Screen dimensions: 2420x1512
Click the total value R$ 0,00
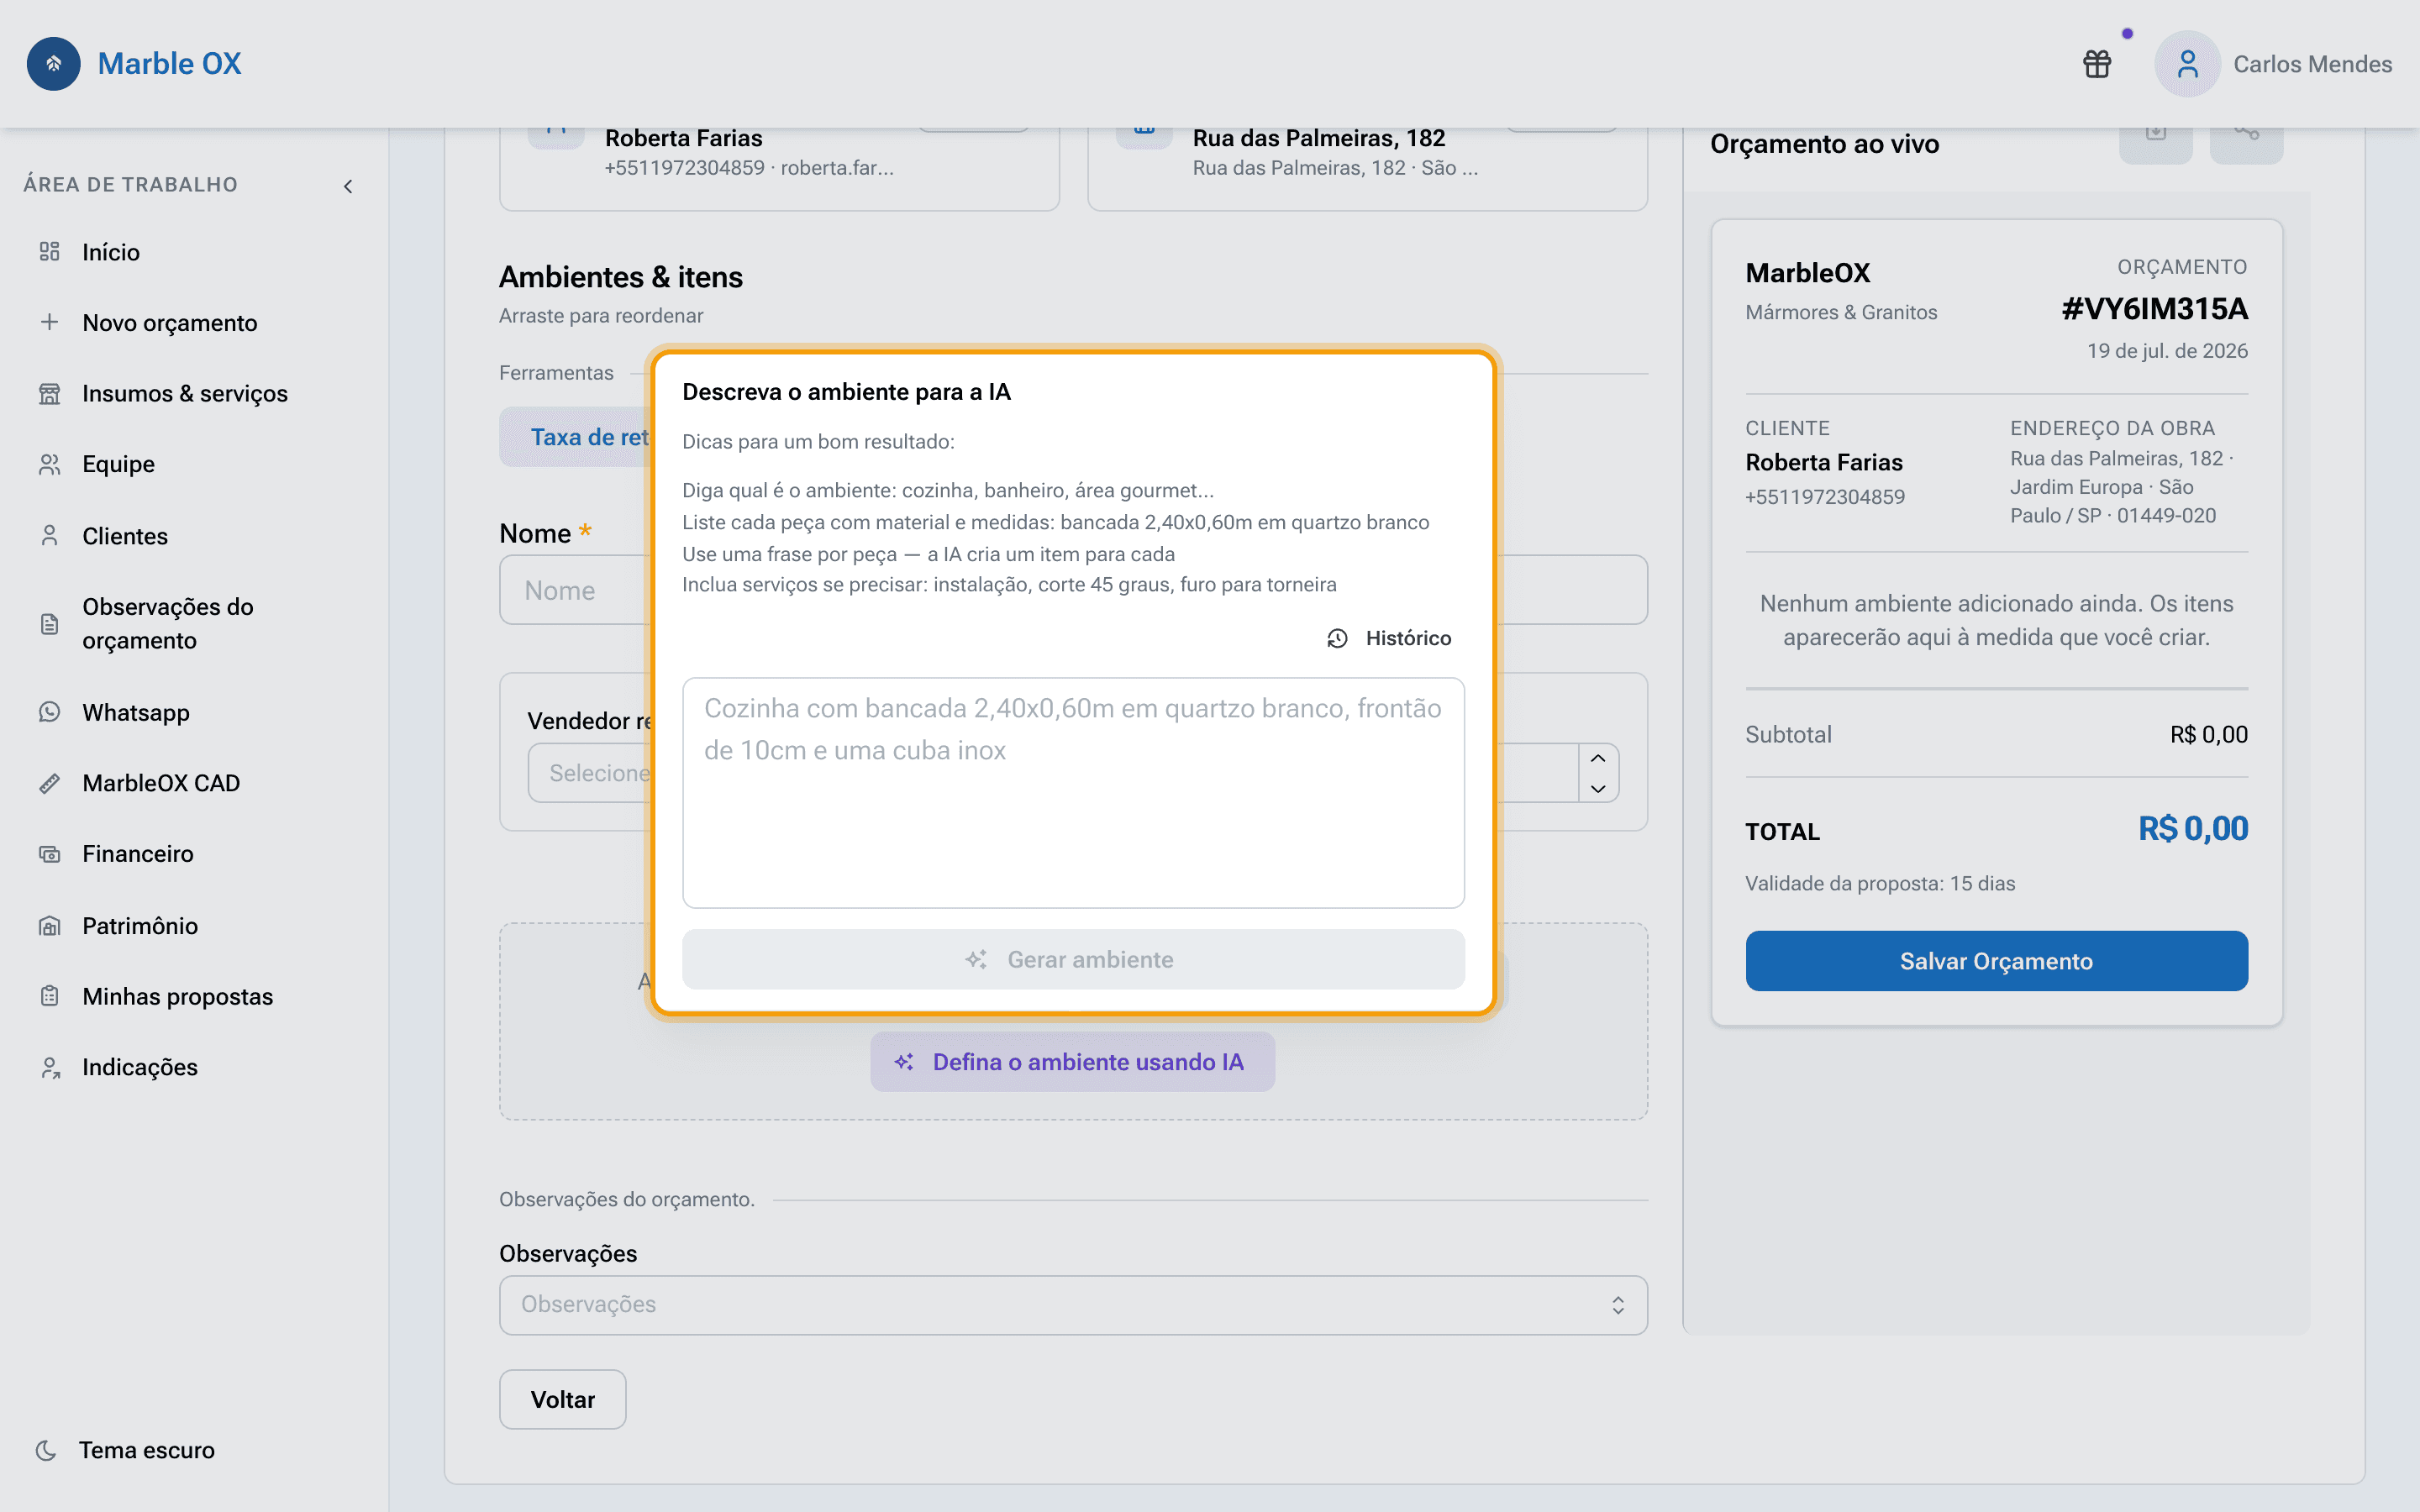(2193, 828)
